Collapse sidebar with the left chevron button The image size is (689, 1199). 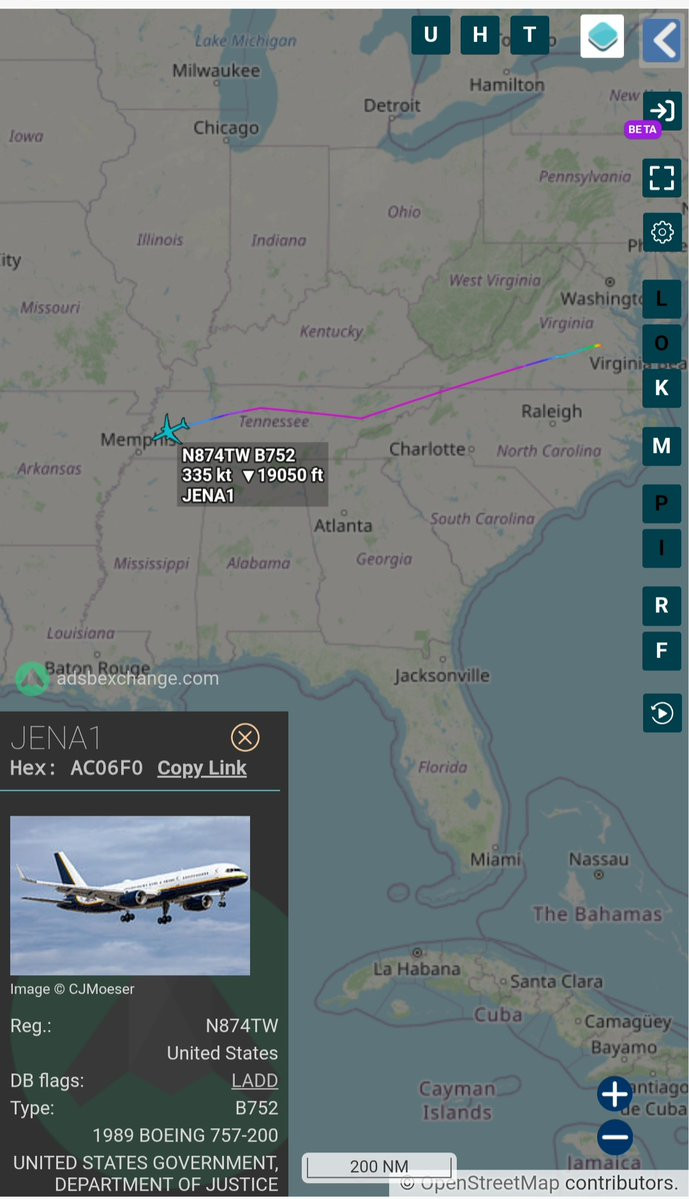[661, 40]
